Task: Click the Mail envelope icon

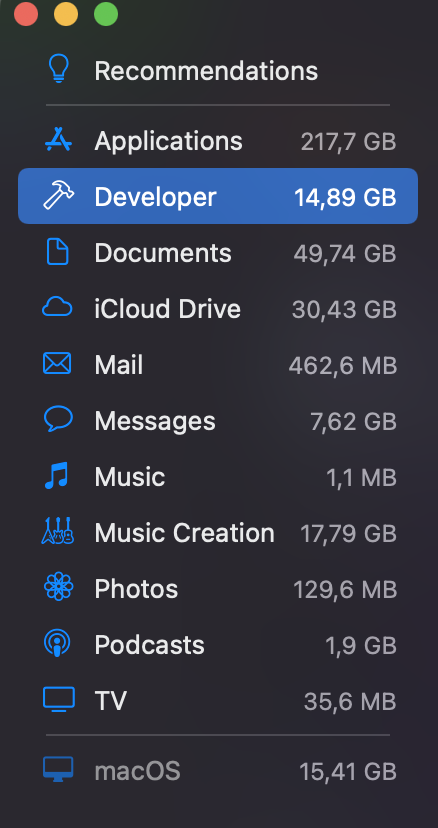Action: click(57, 364)
